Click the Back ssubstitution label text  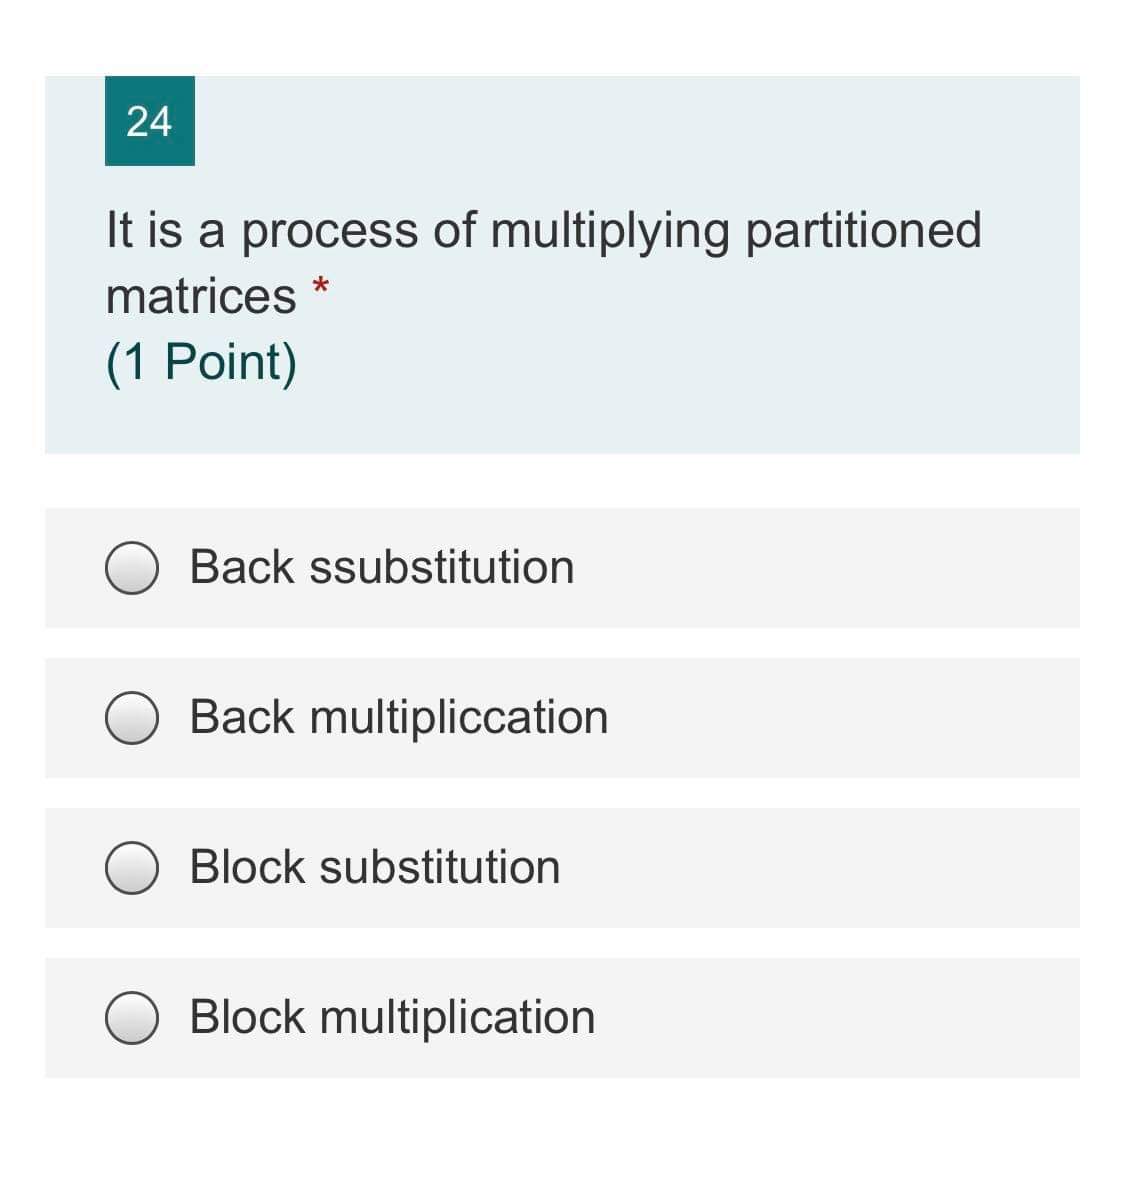click(382, 566)
